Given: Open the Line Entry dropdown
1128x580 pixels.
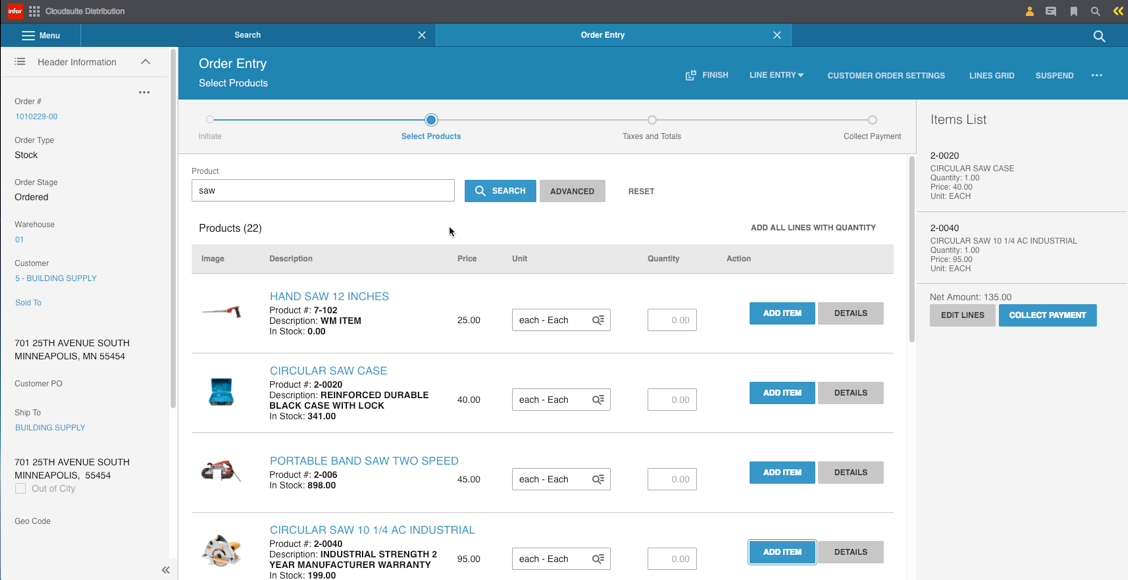Looking at the screenshot, I should pyautogui.click(x=777, y=75).
